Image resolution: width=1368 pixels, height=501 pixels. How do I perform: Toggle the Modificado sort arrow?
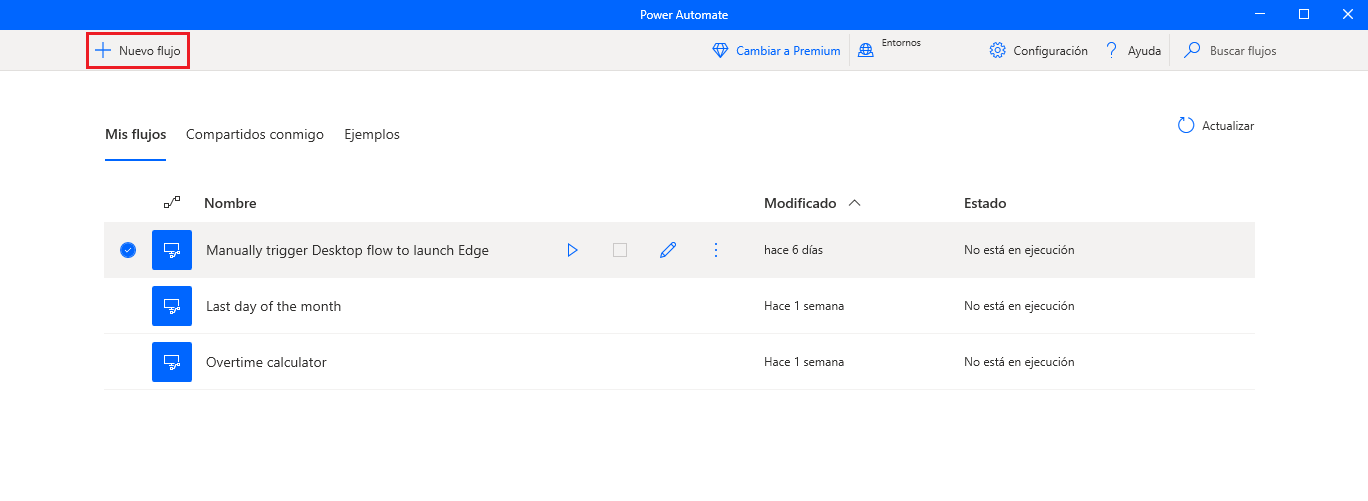point(854,203)
